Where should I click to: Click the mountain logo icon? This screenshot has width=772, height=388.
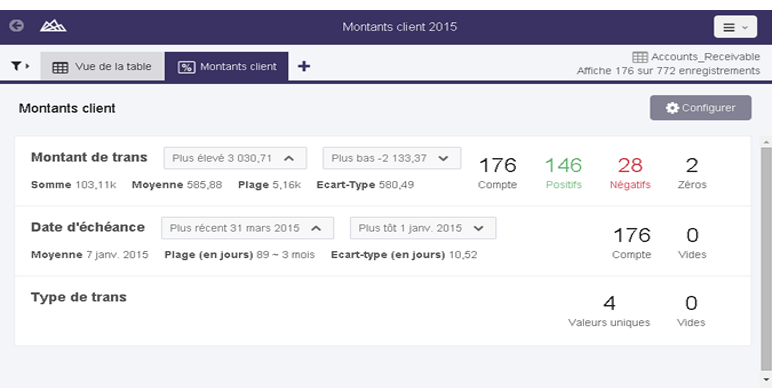point(53,26)
